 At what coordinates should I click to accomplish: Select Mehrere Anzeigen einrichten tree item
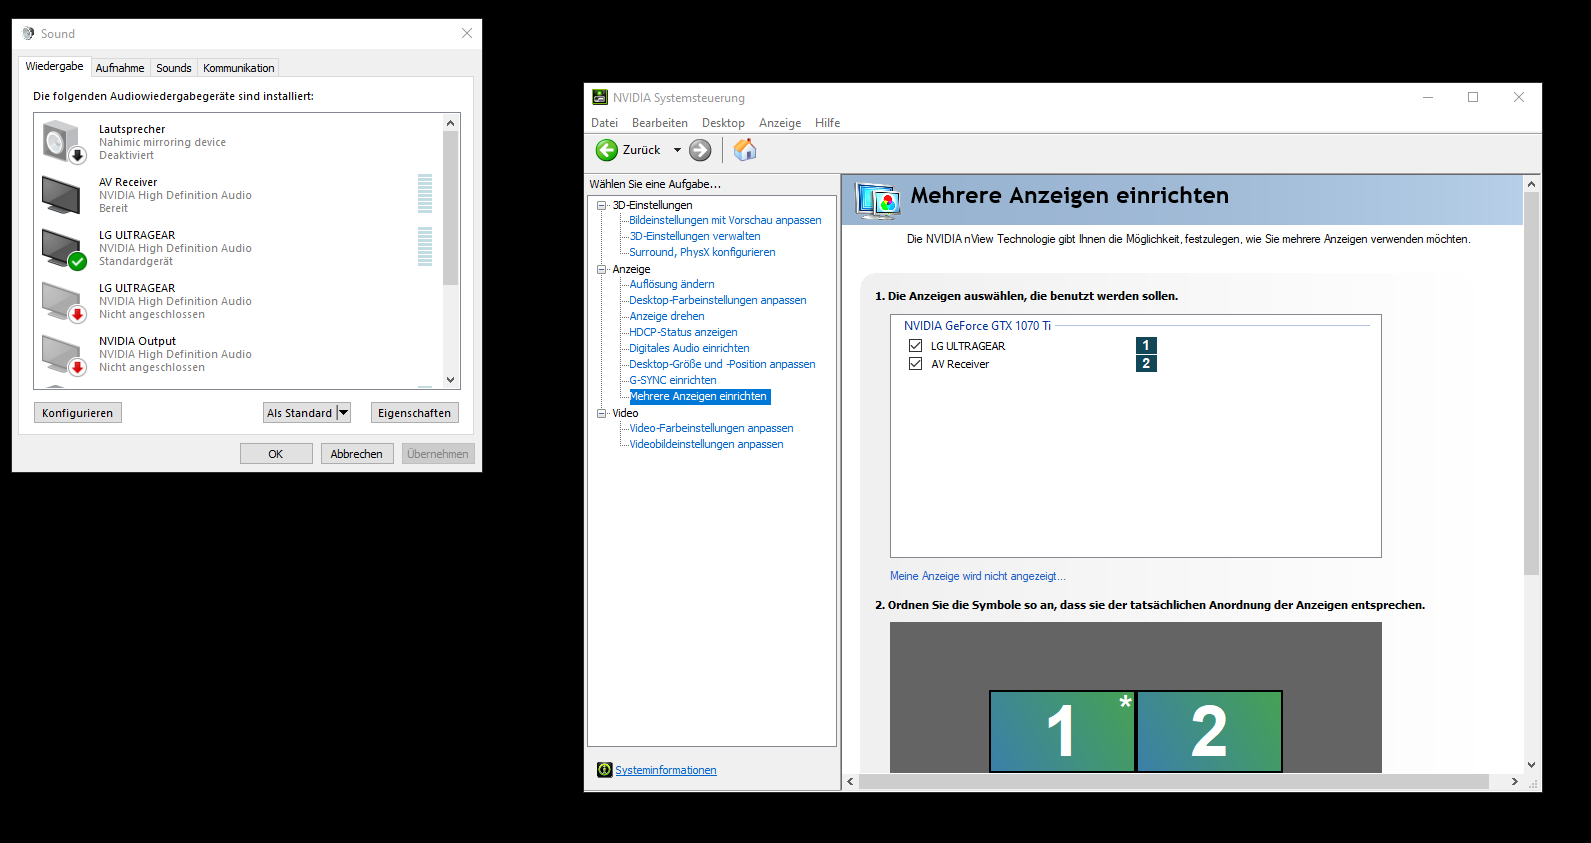click(x=699, y=396)
